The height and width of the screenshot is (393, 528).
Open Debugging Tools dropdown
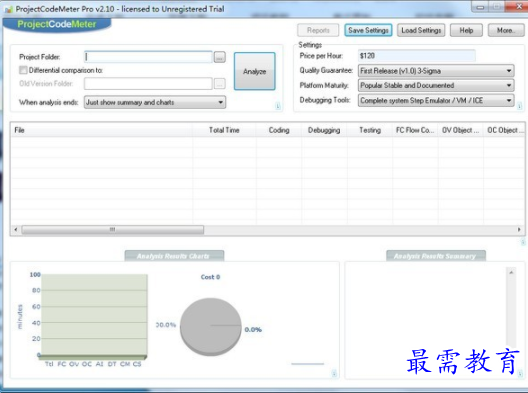(x=436, y=100)
